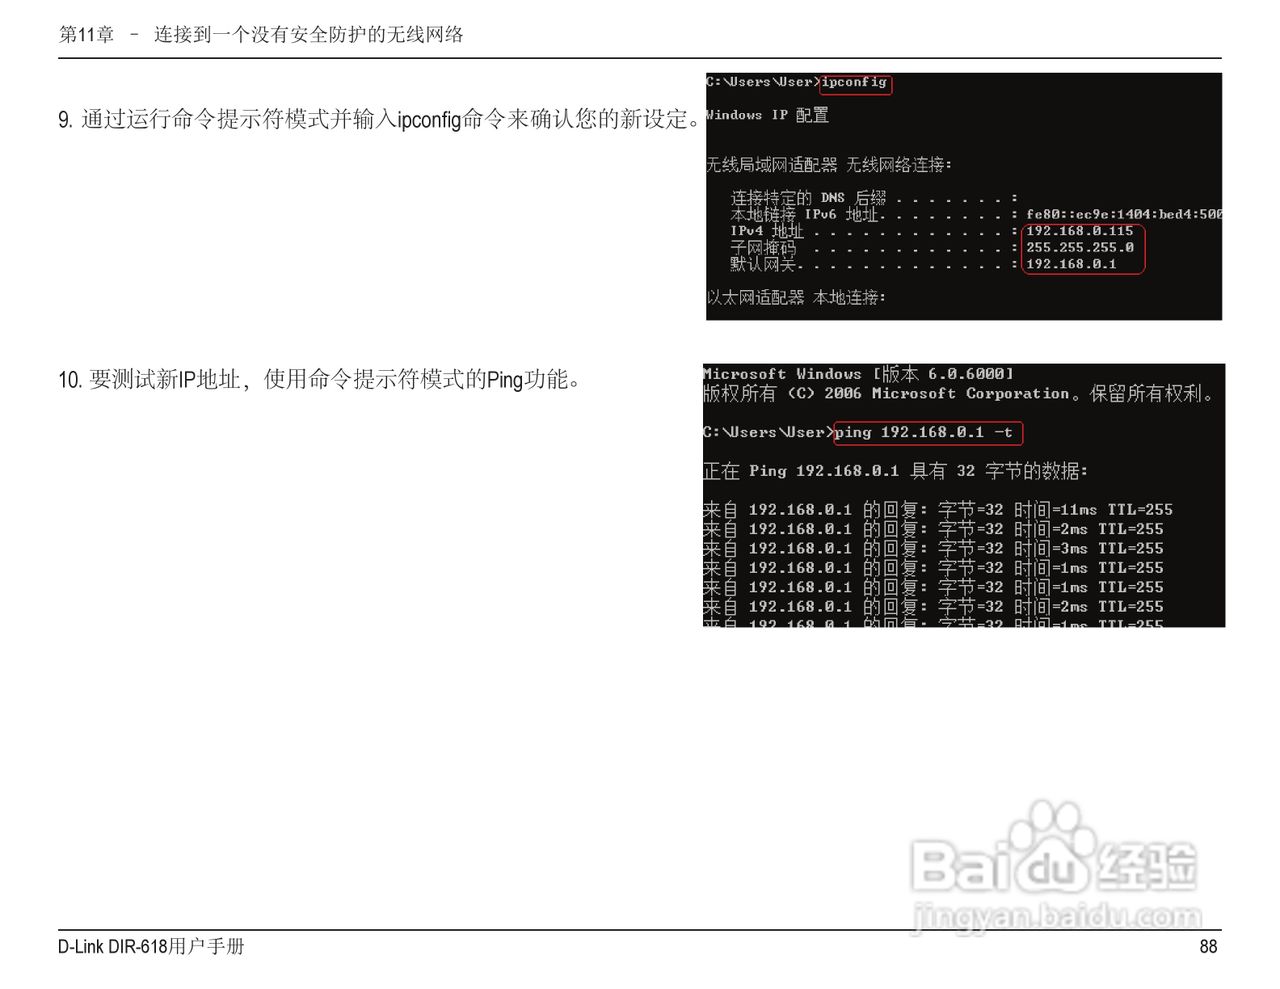Select the red-boxed ping 192.168.0.1 -t command
Image resolution: width=1280 pixels, height=989 pixels.
tap(927, 433)
